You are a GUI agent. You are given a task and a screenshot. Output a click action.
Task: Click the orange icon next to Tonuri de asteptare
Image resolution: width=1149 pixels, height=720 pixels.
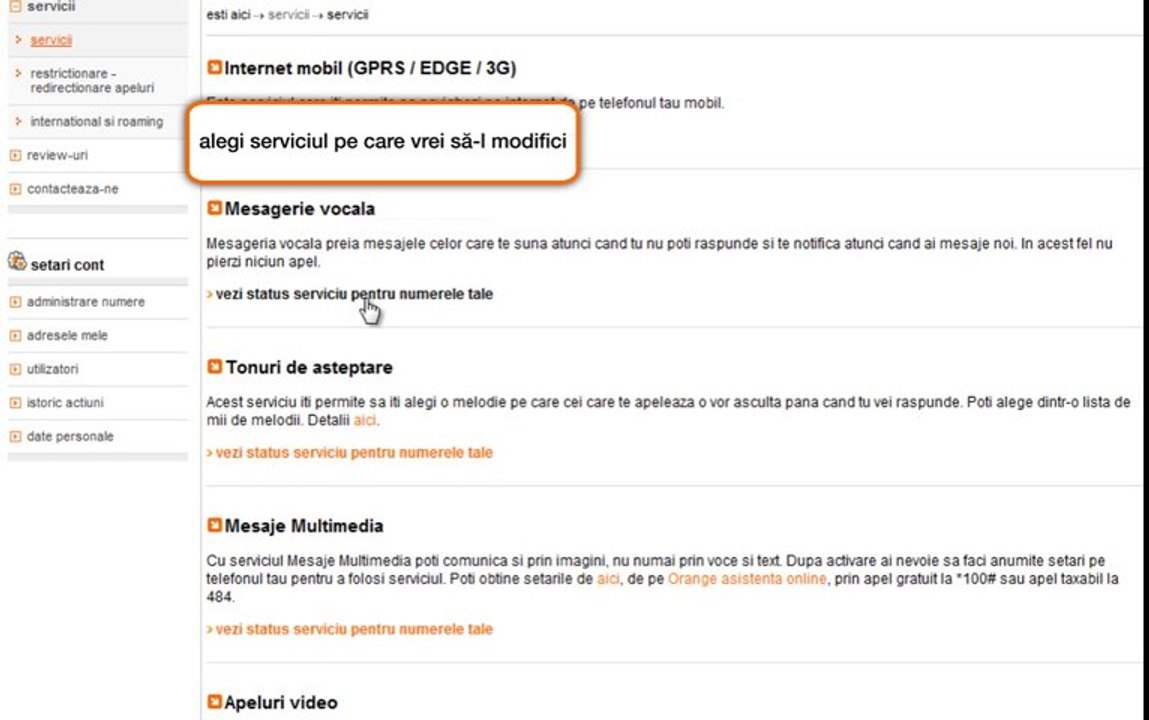[x=214, y=367]
